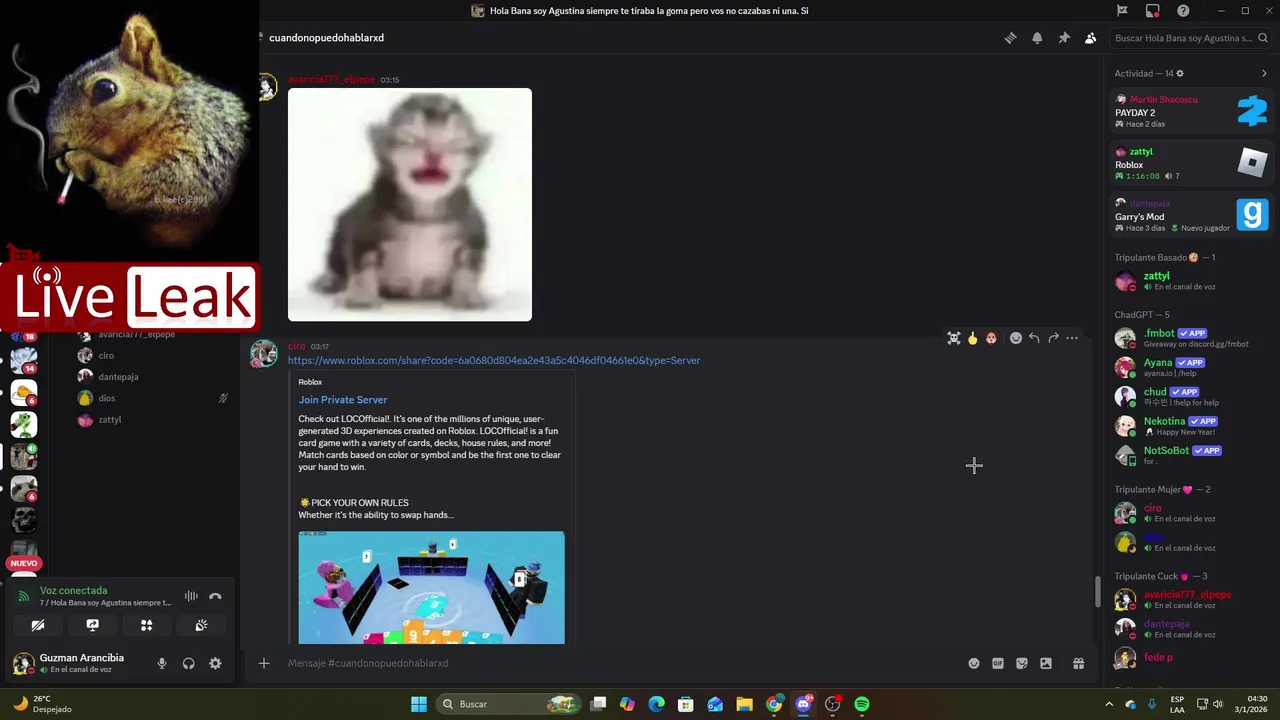Select chud bot in member list

[x=1191, y=396]
